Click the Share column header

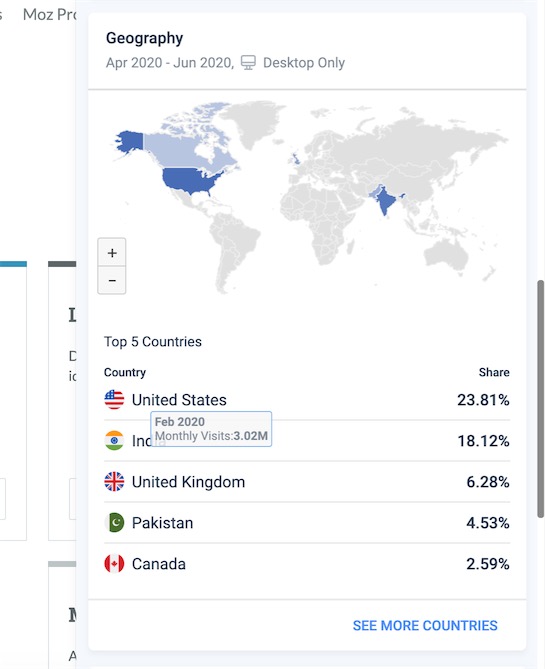[494, 372]
